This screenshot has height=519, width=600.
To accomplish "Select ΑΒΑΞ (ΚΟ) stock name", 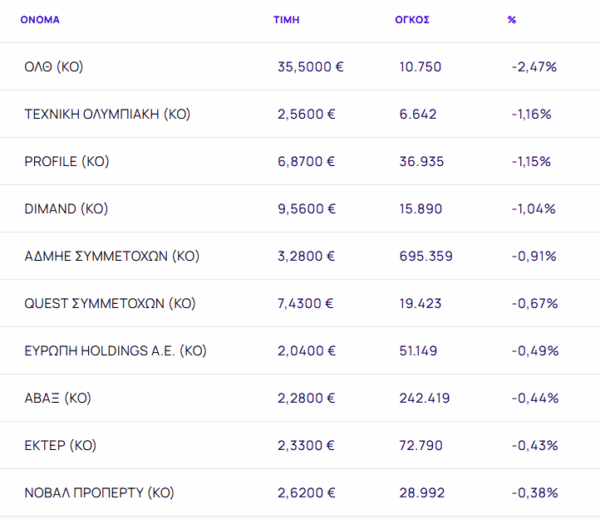I will (x=58, y=398).
